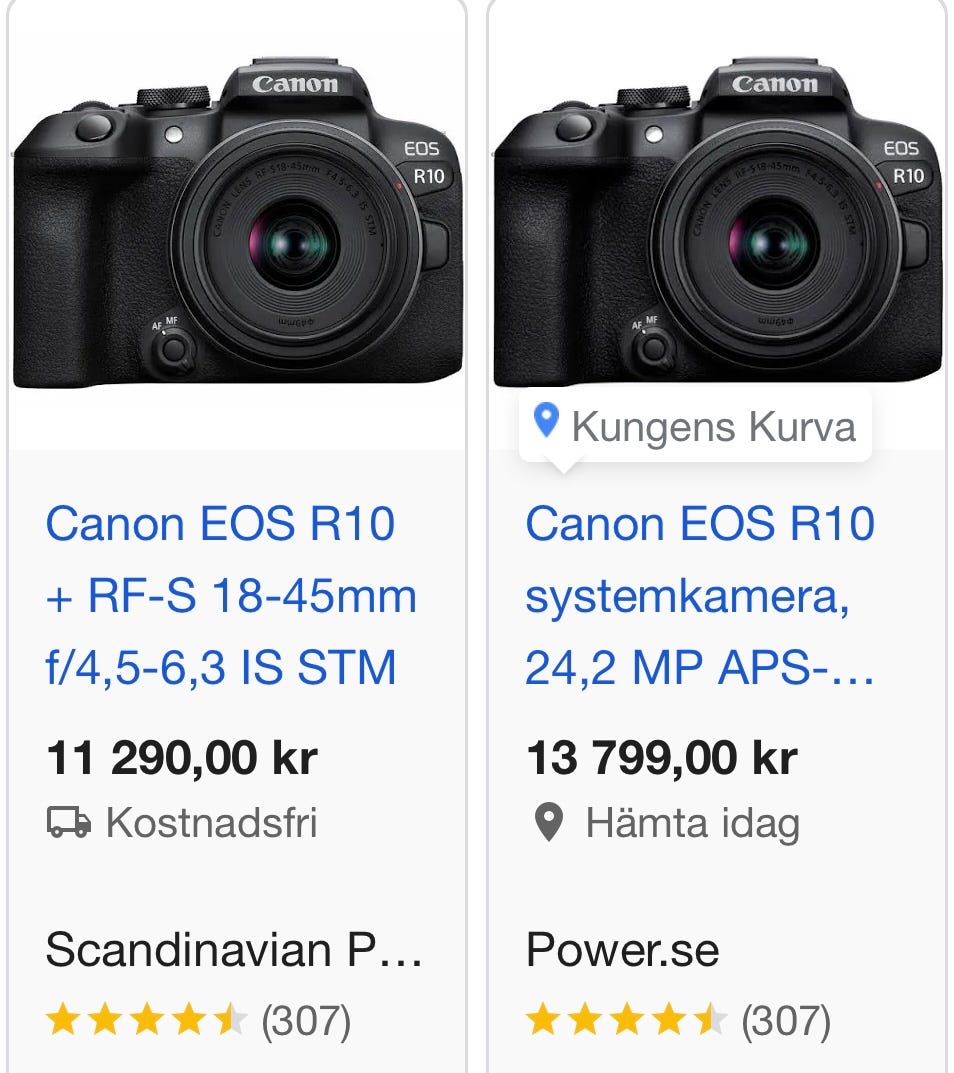Click the Canon logo on the left camera photo
The width and height of the screenshot is (954, 1073).
click(x=294, y=84)
